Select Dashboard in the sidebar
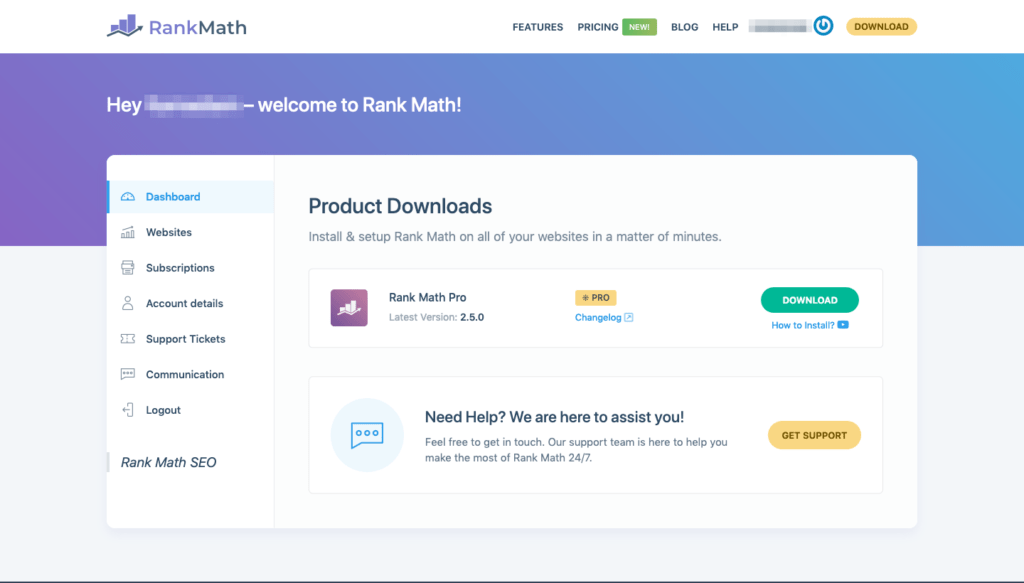Screen dimensions: 1024x583 (x=191, y=197)
